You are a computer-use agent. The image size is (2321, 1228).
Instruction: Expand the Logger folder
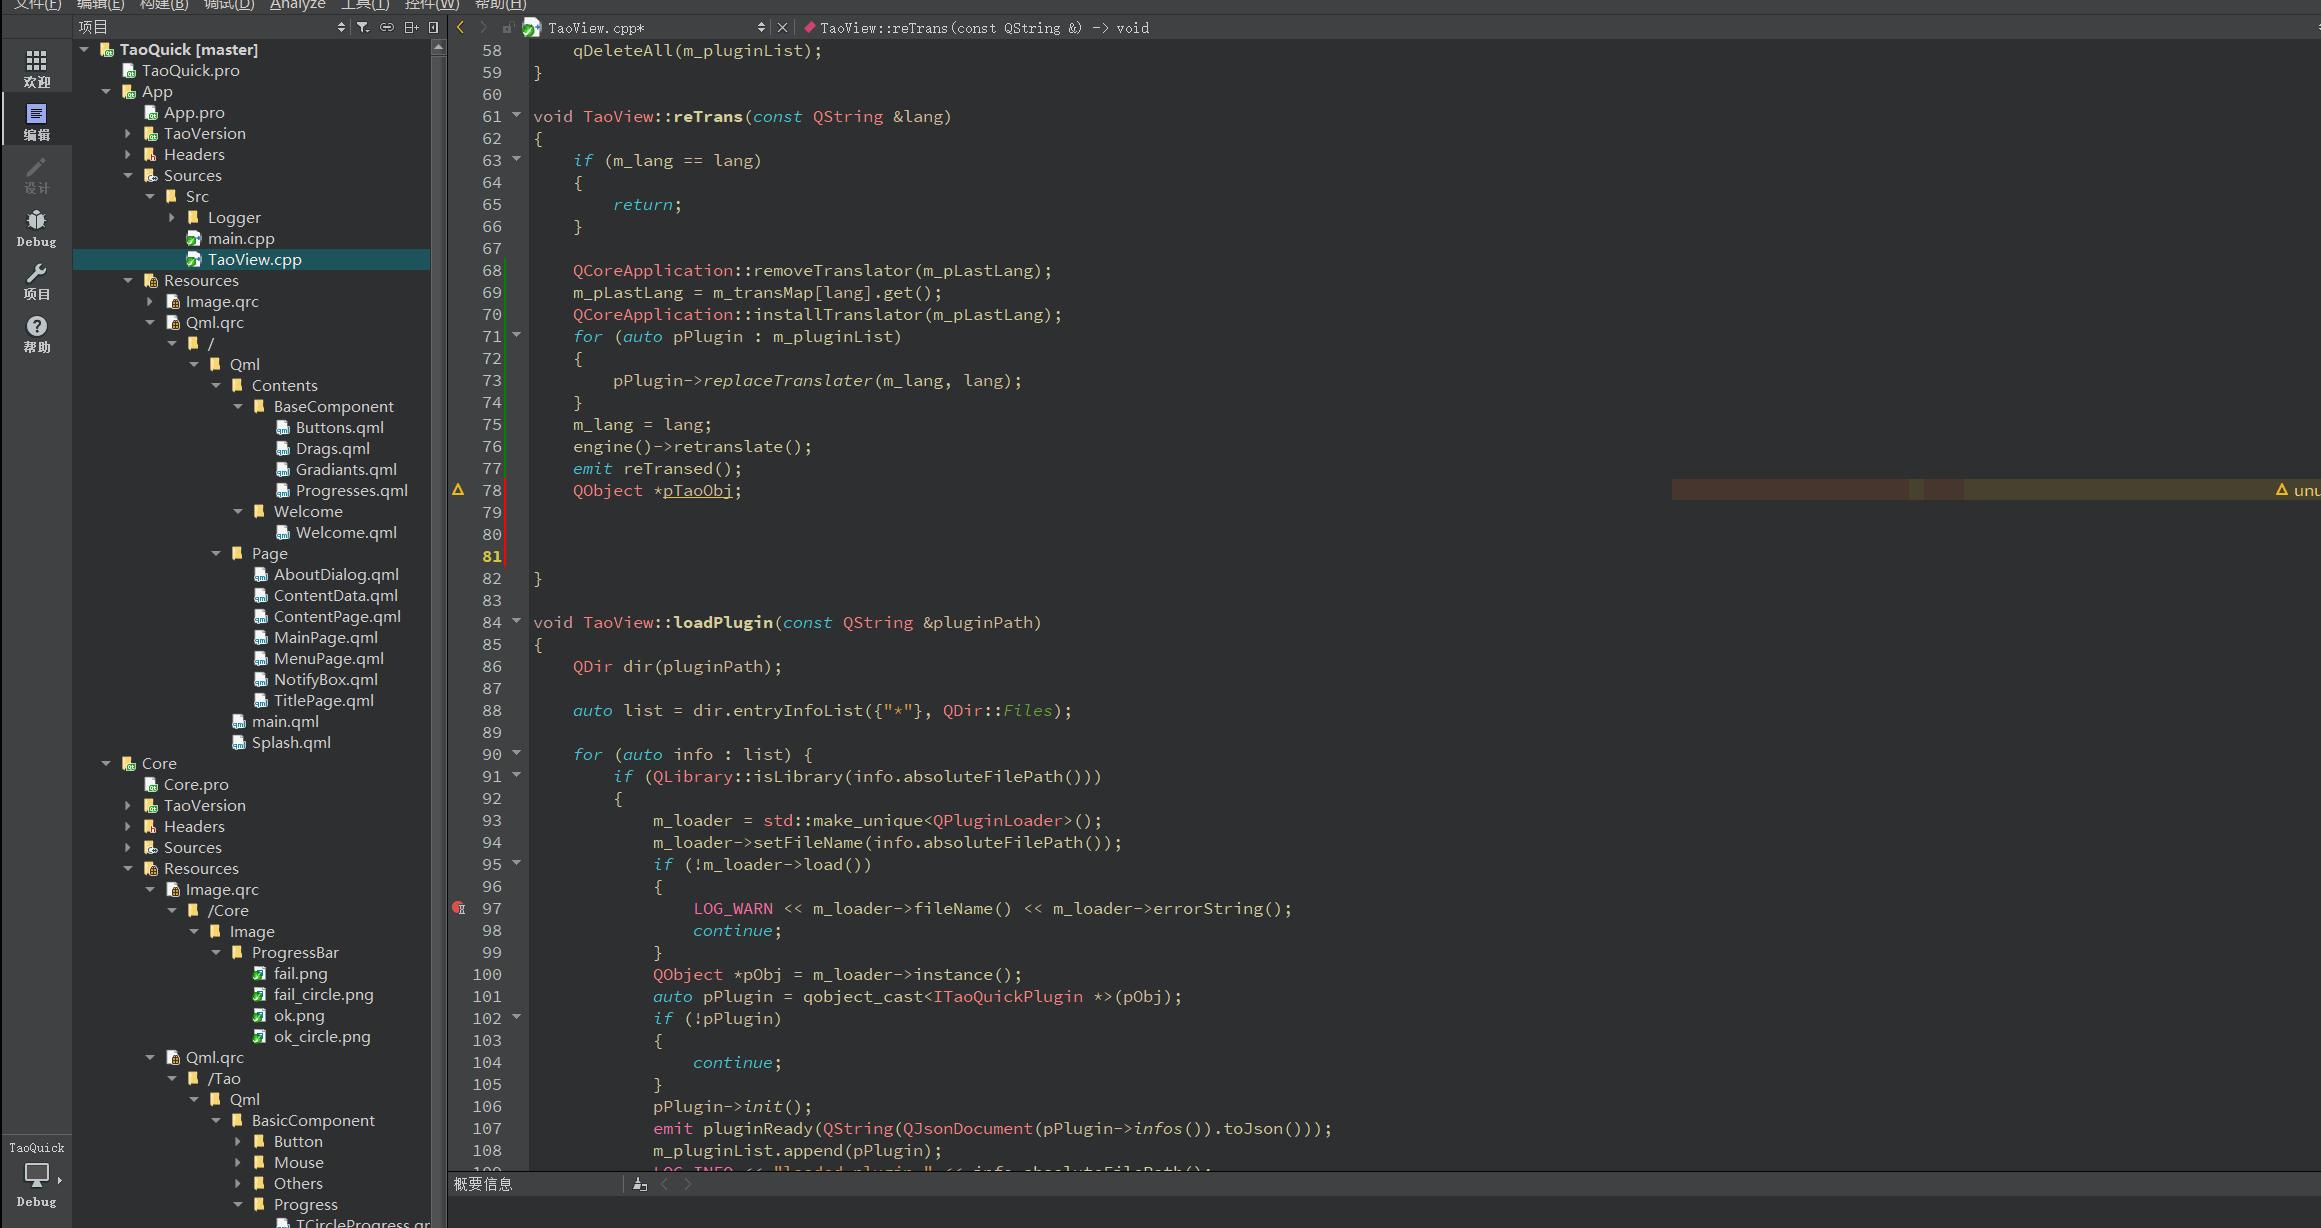(x=172, y=217)
